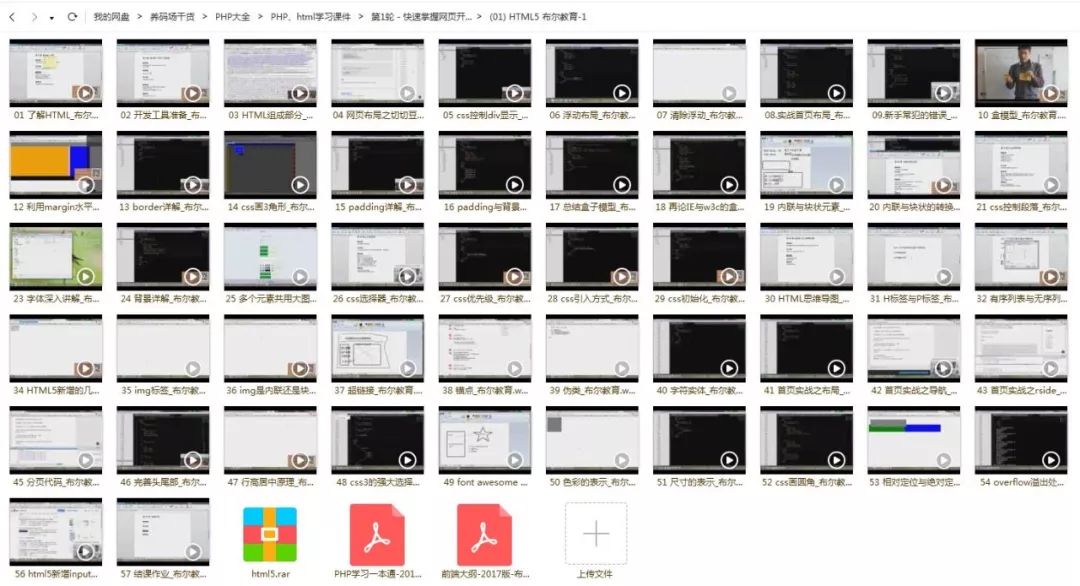The width and height of the screenshot is (1080, 586).
Task: Click the back navigation arrow
Action: coord(13,17)
